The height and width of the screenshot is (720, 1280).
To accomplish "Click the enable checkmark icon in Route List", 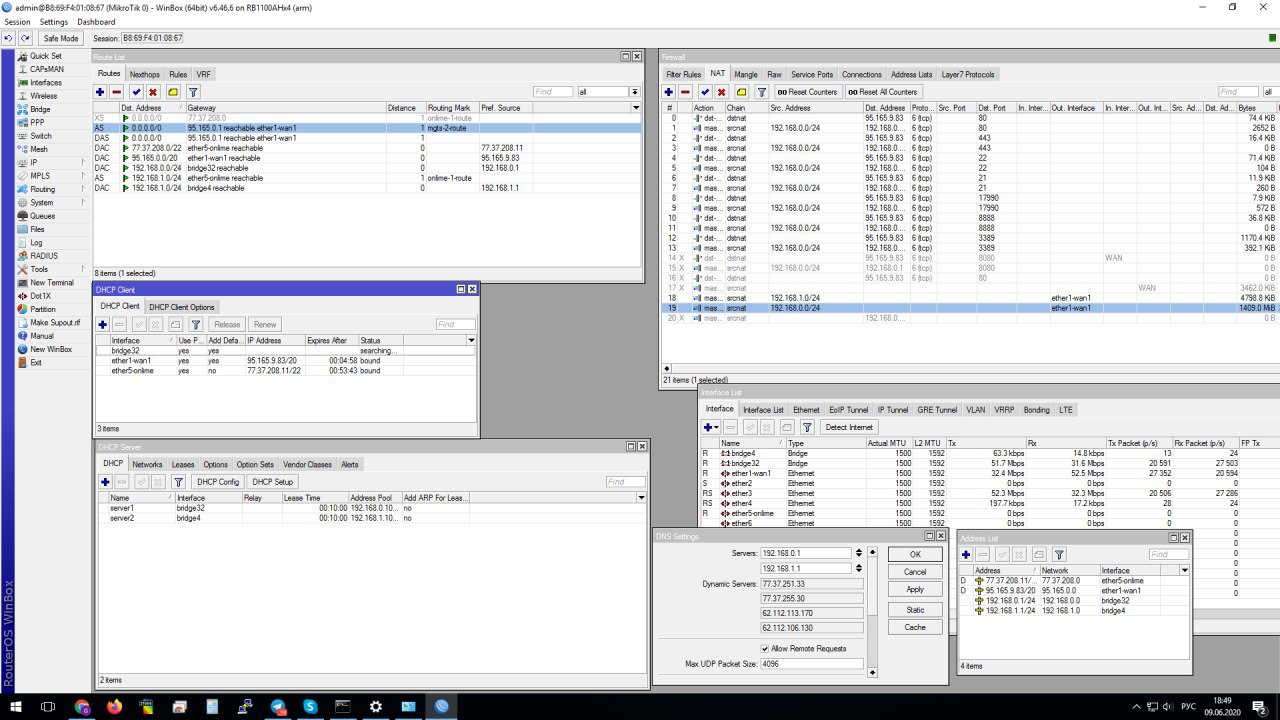I will tap(136, 92).
